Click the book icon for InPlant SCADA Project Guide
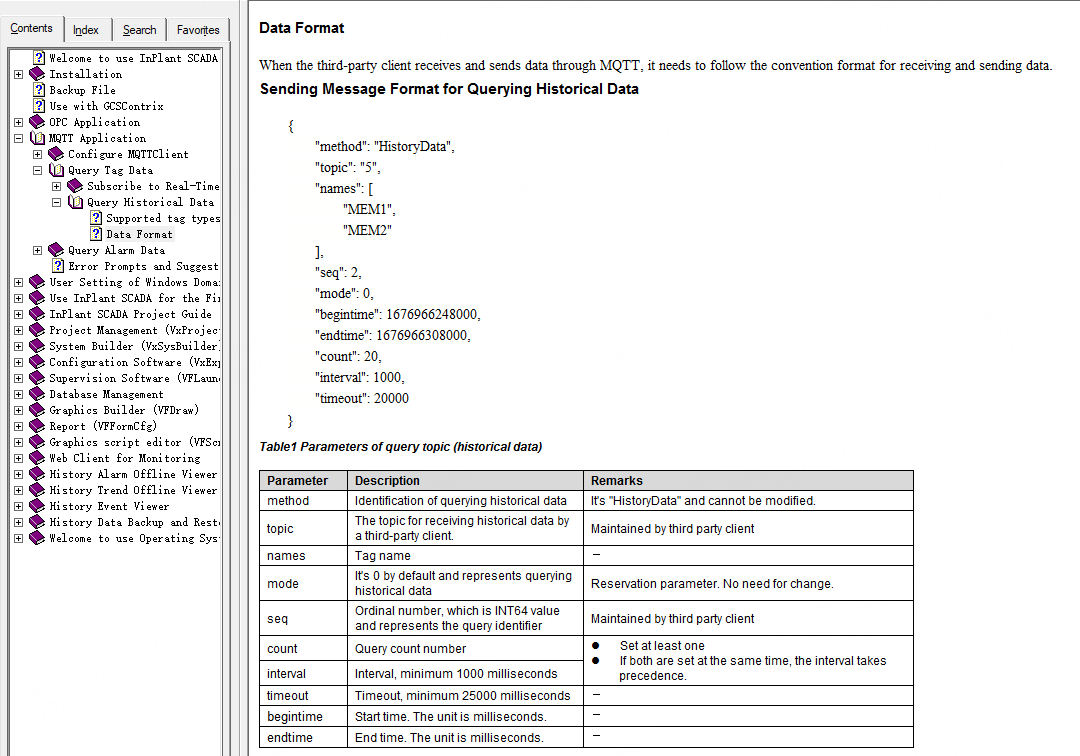1080x756 pixels. click(37, 314)
